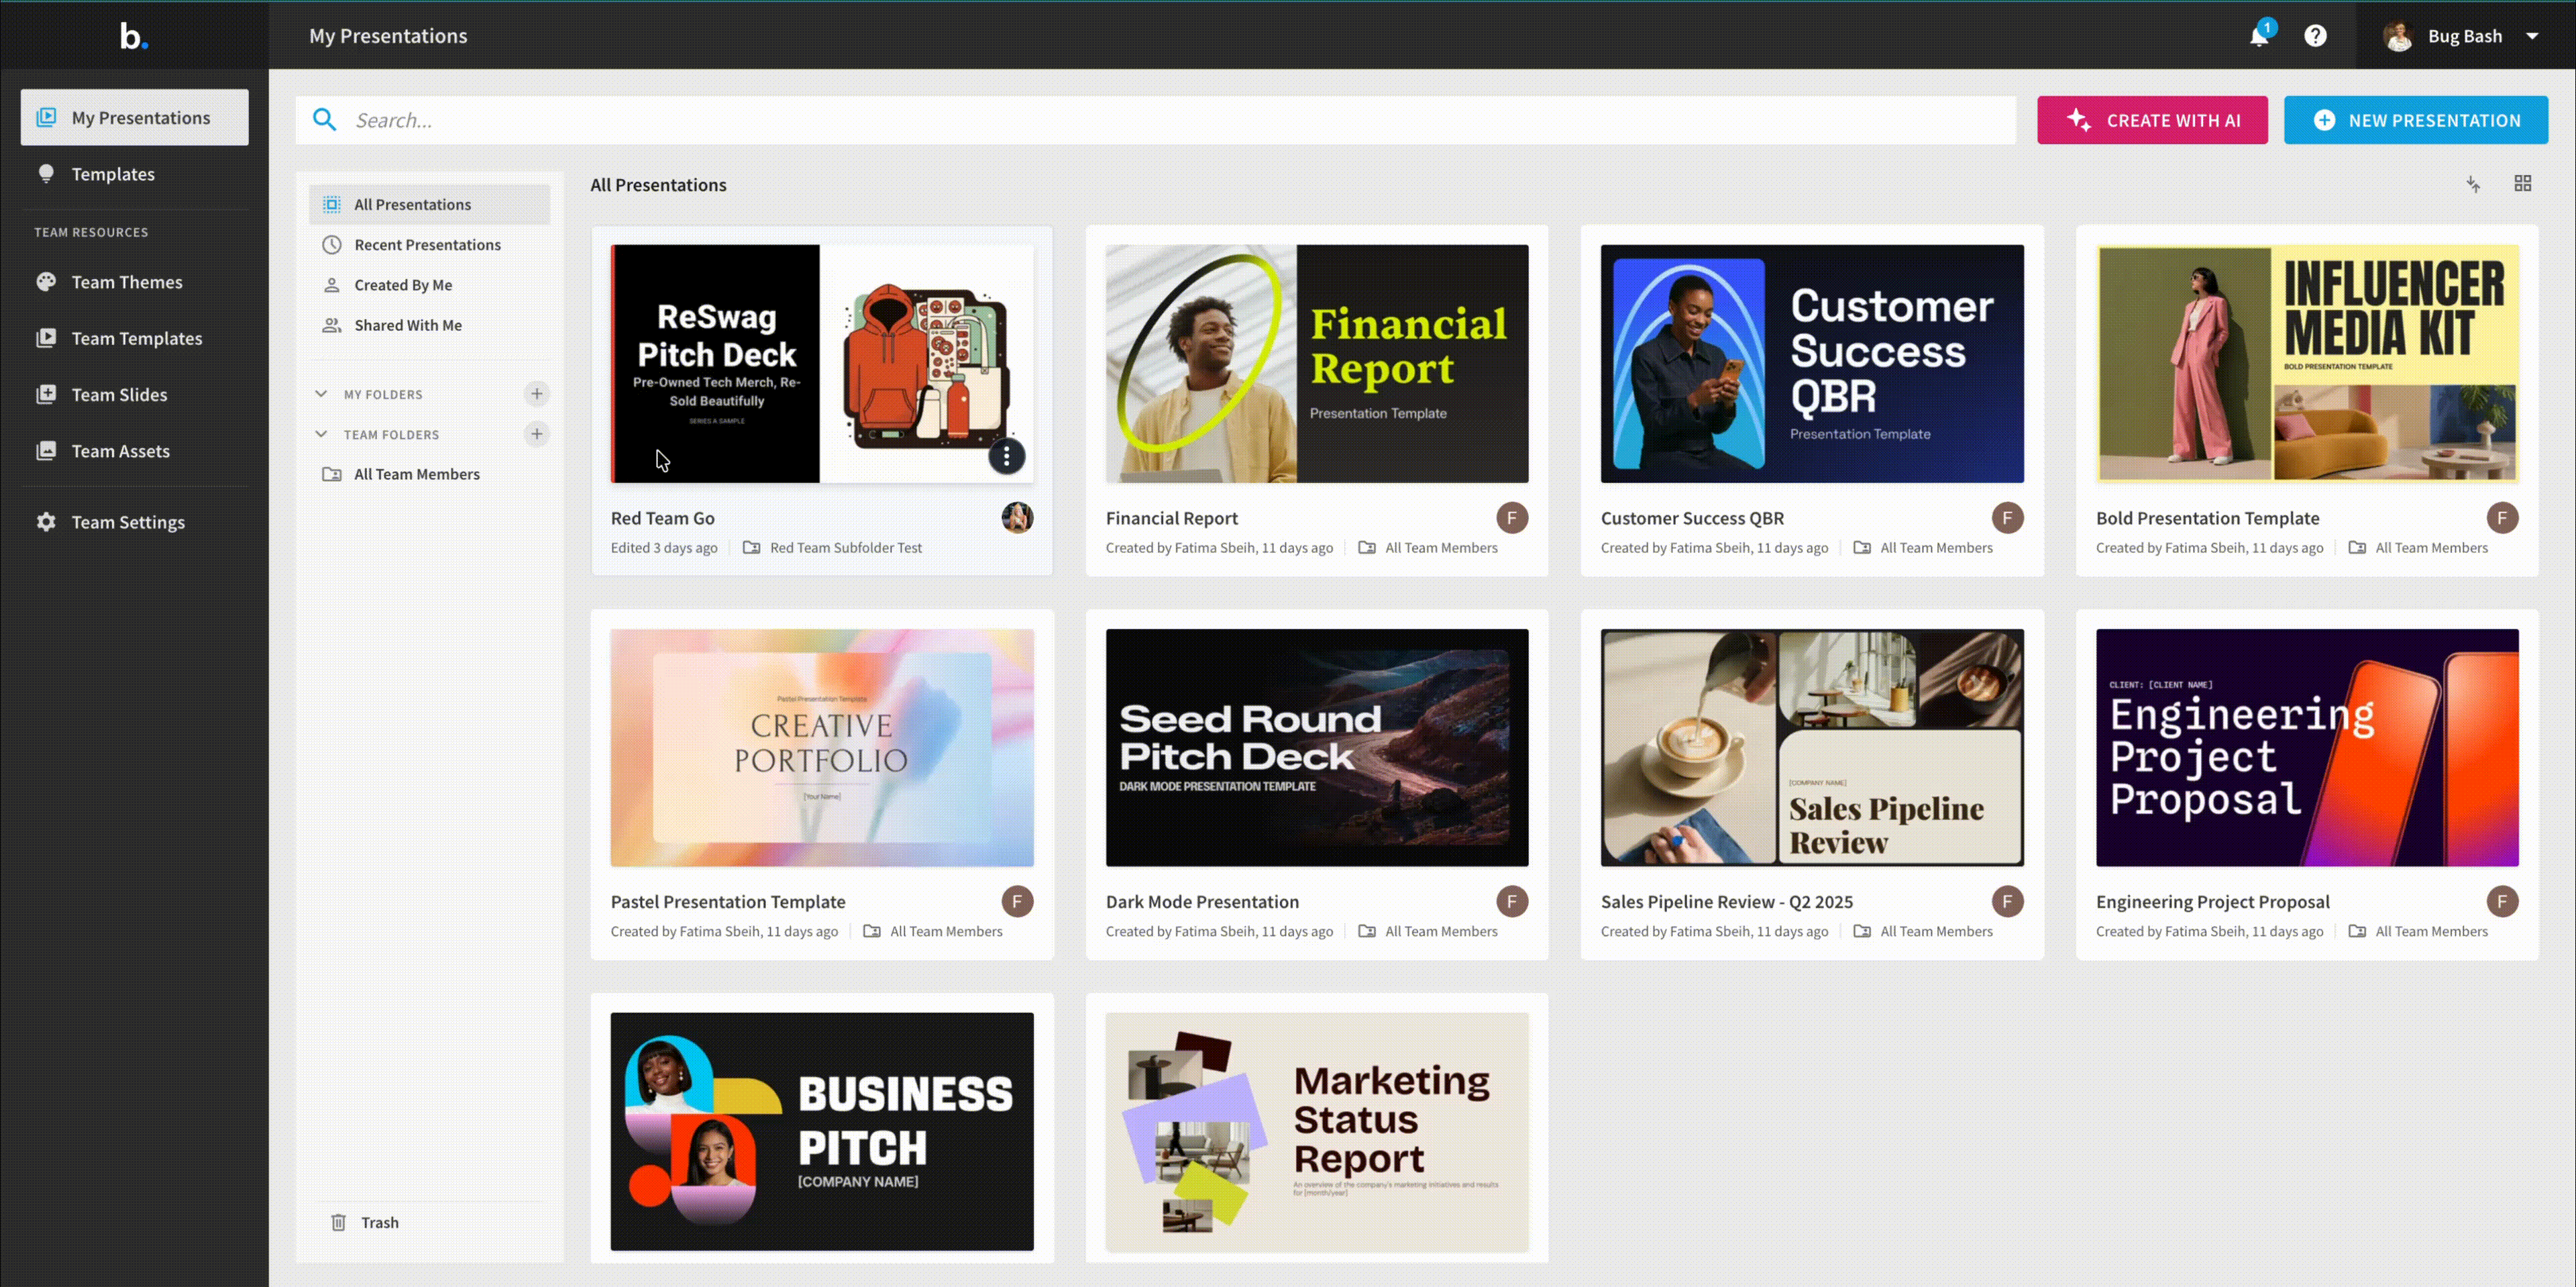Collapse the Team Folders section chevron
2576x1287 pixels.
321,434
